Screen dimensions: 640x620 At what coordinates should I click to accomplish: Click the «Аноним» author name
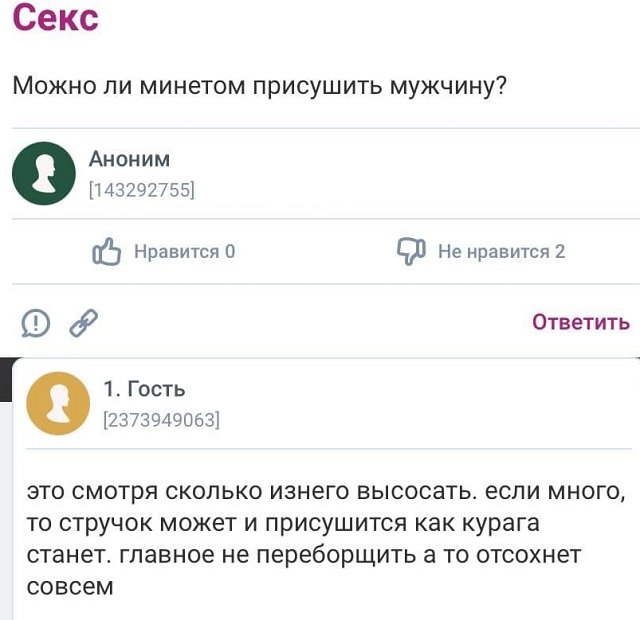pyautogui.click(x=130, y=159)
